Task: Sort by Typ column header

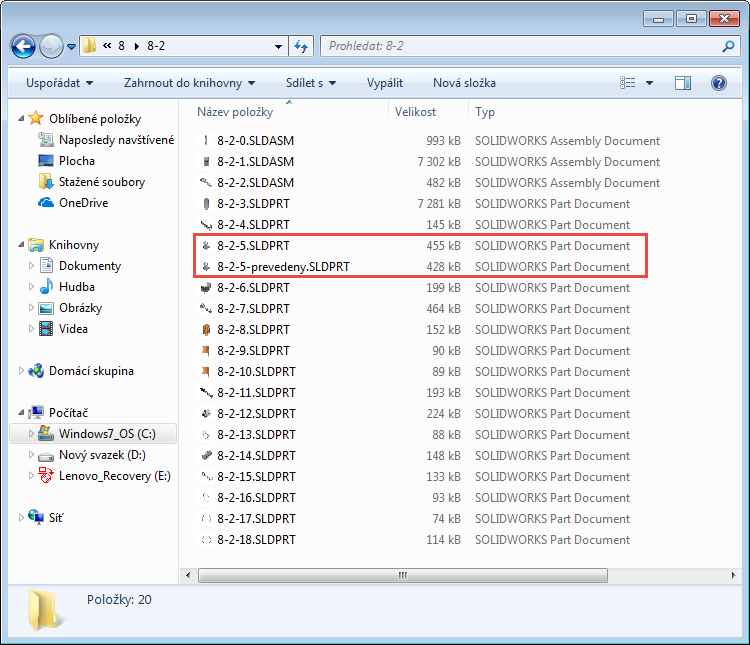Action: coord(485,112)
